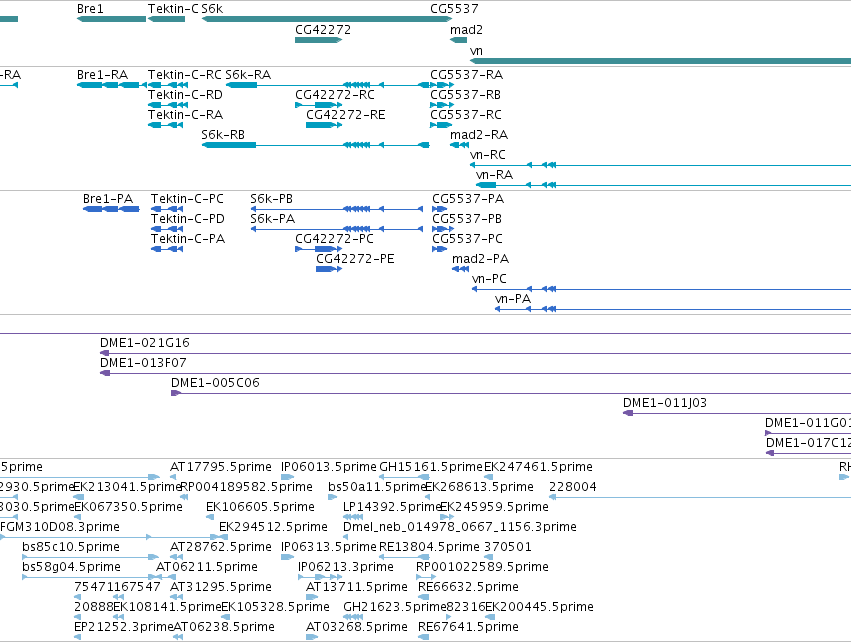This screenshot has height=642, width=851.
Task: Select transcript Tektin-C-RA
Action: tap(185, 115)
